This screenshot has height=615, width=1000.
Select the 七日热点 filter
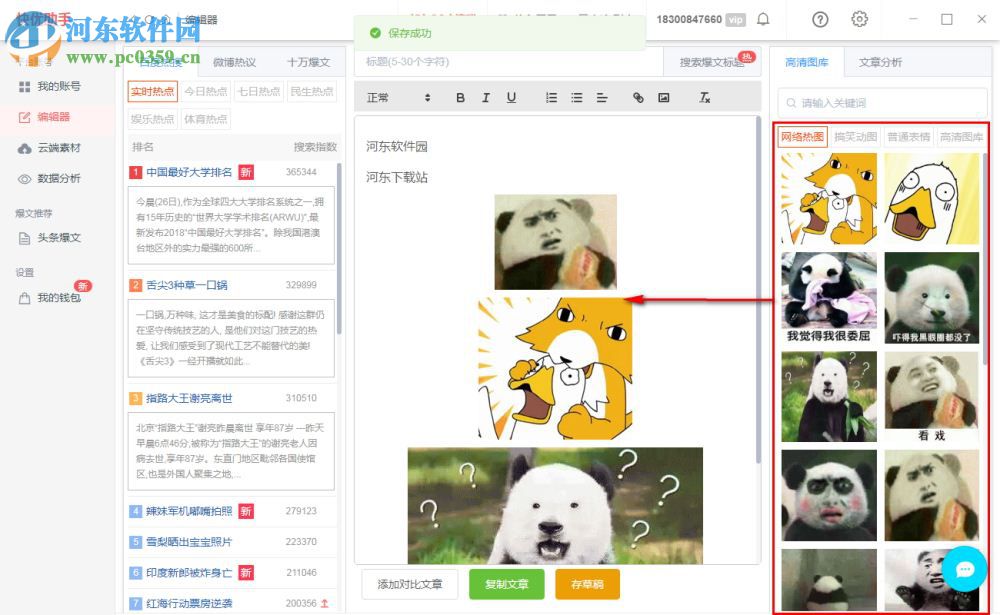pos(258,91)
